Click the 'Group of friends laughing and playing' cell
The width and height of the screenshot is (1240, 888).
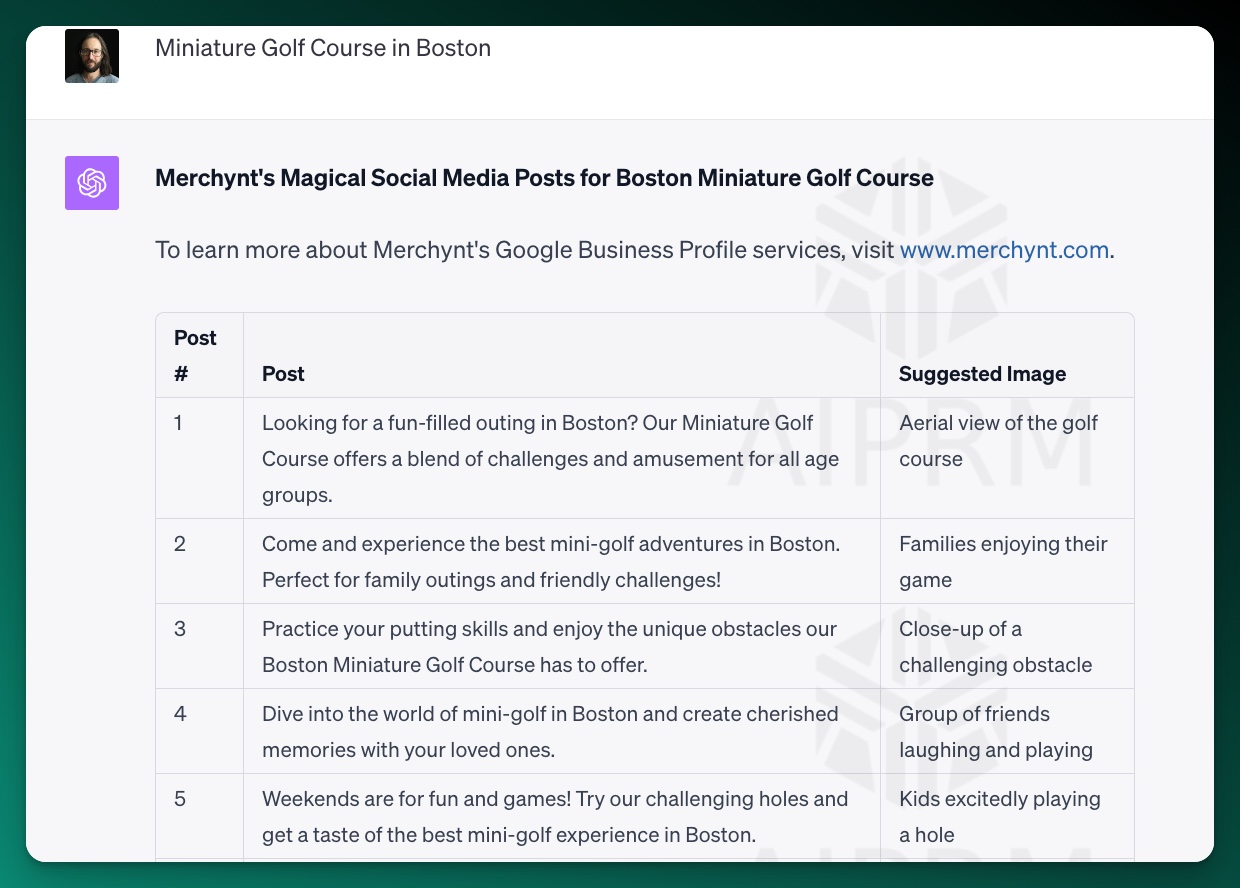[x=995, y=732]
